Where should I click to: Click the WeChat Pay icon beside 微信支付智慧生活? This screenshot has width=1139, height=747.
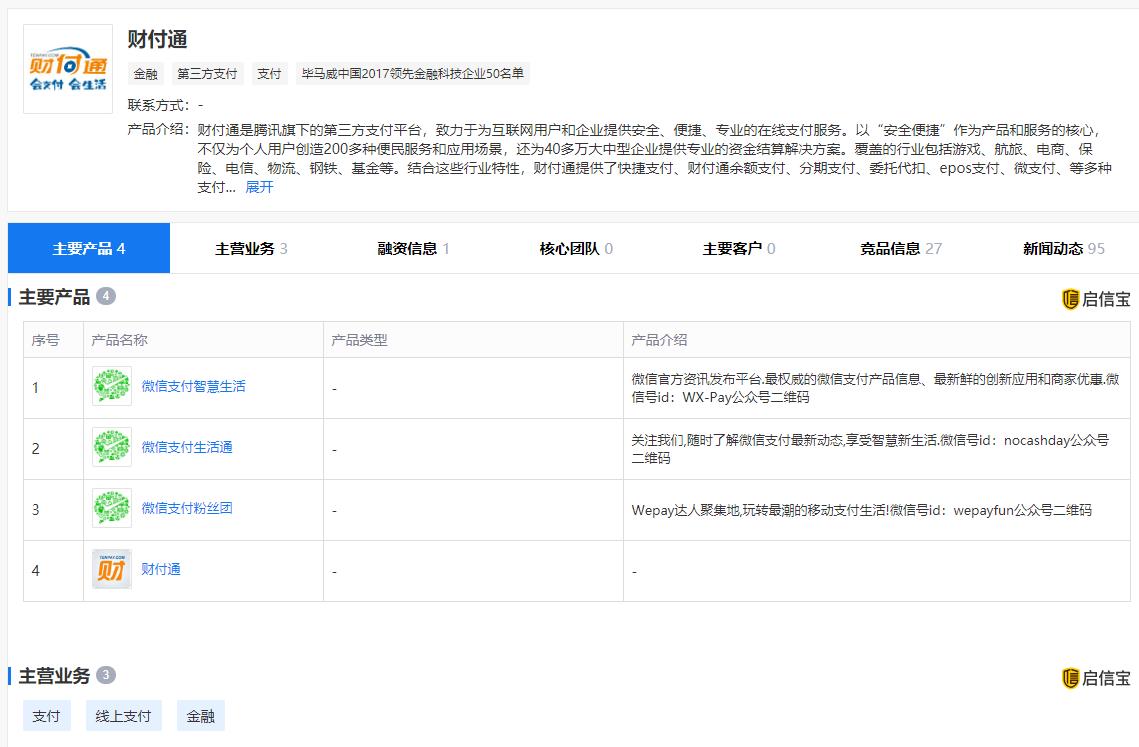coord(110,384)
